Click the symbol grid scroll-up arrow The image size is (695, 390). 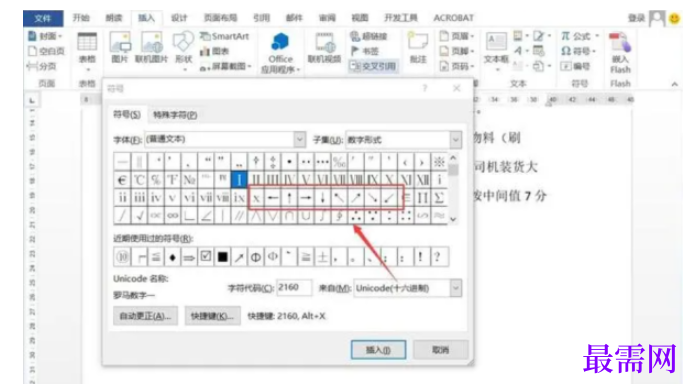tap(453, 158)
